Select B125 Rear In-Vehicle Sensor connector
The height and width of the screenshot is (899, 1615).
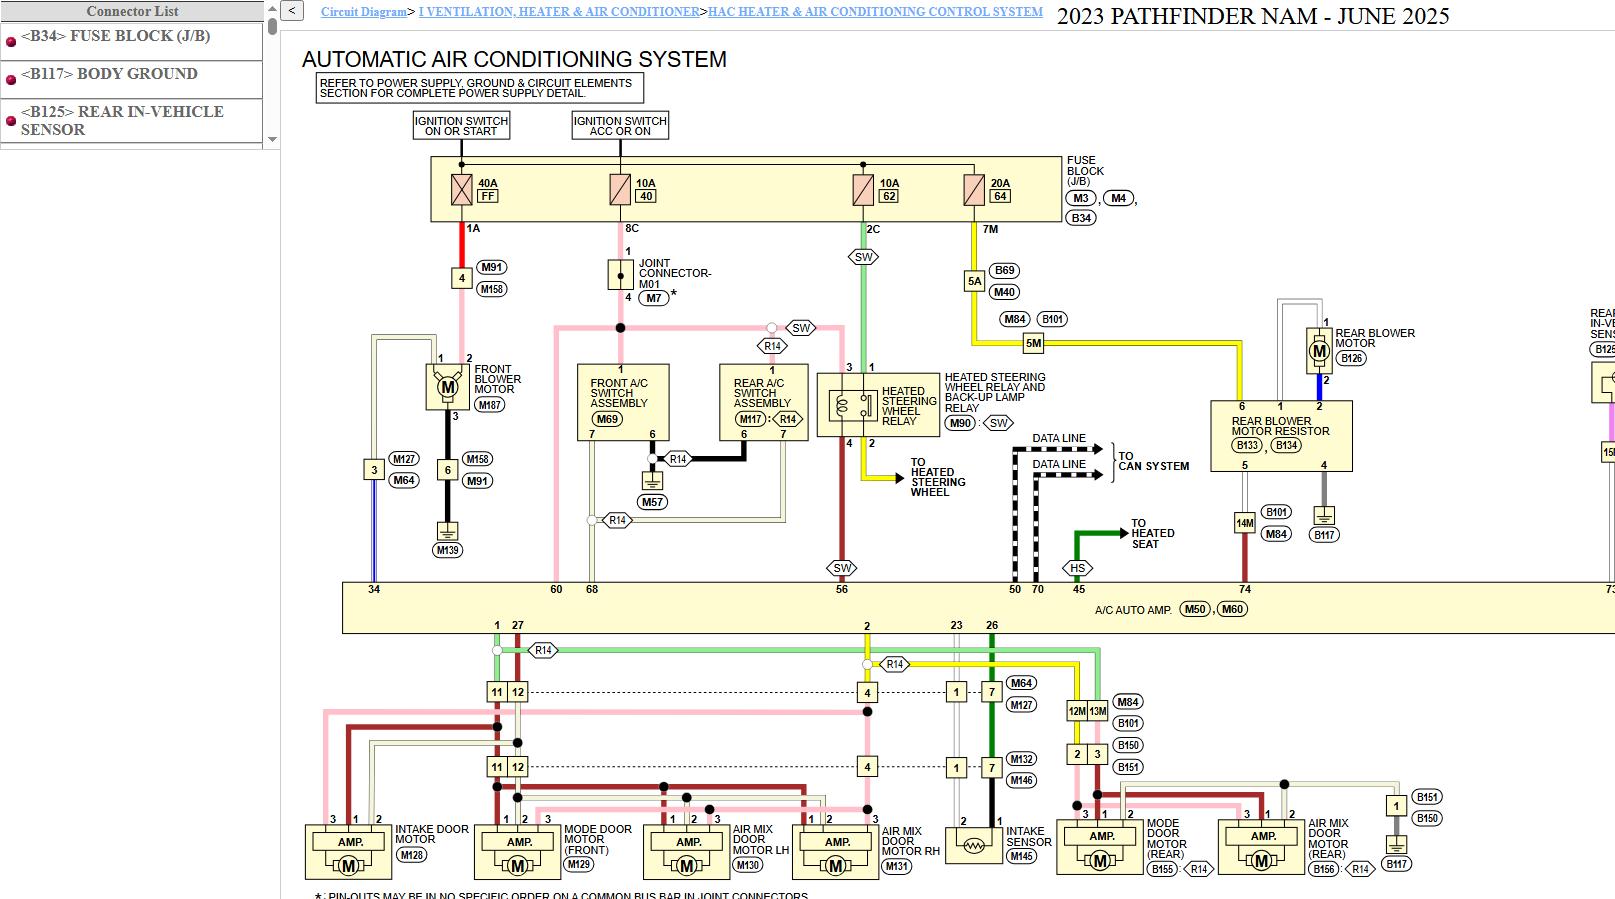point(131,121)
